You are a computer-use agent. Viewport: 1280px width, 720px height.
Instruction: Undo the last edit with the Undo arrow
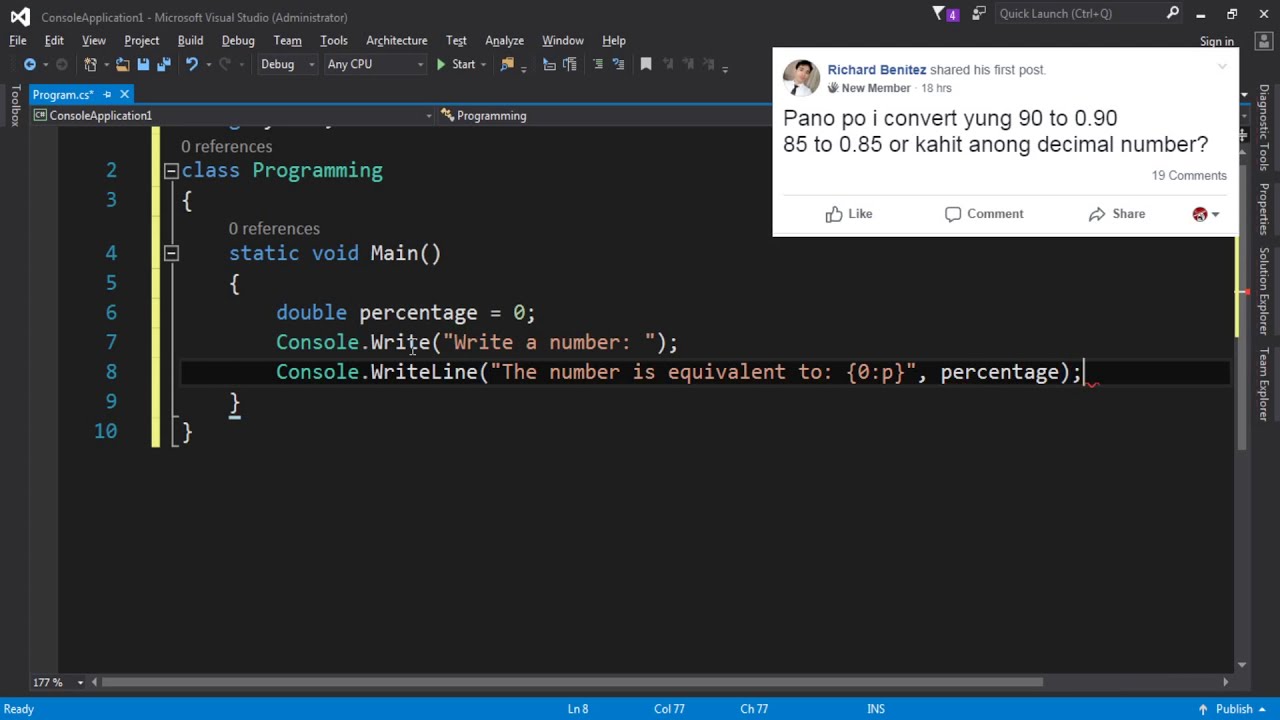tap(191, 64)
